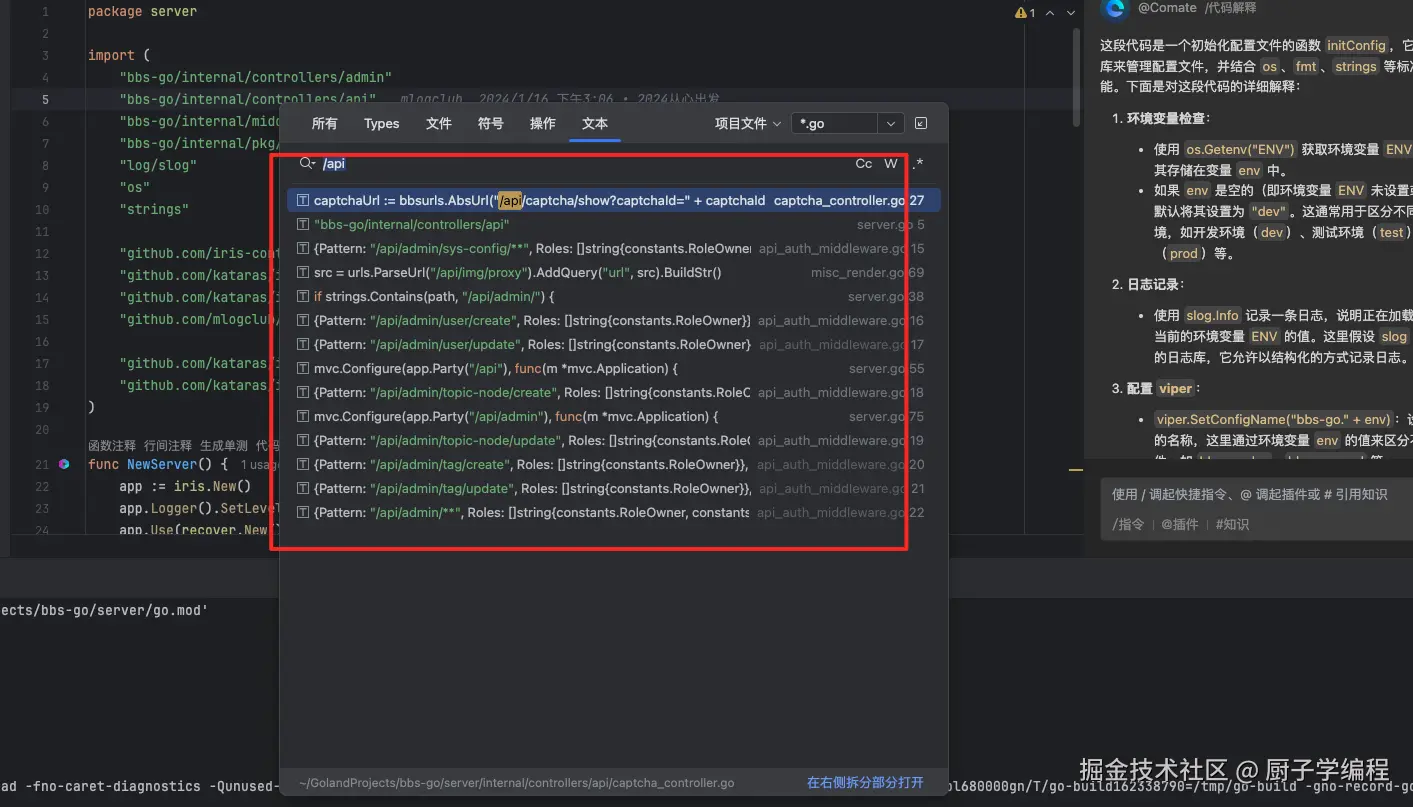
Task: Click the "1 usage" hint beside NewServer
Action: click(259, 465)
